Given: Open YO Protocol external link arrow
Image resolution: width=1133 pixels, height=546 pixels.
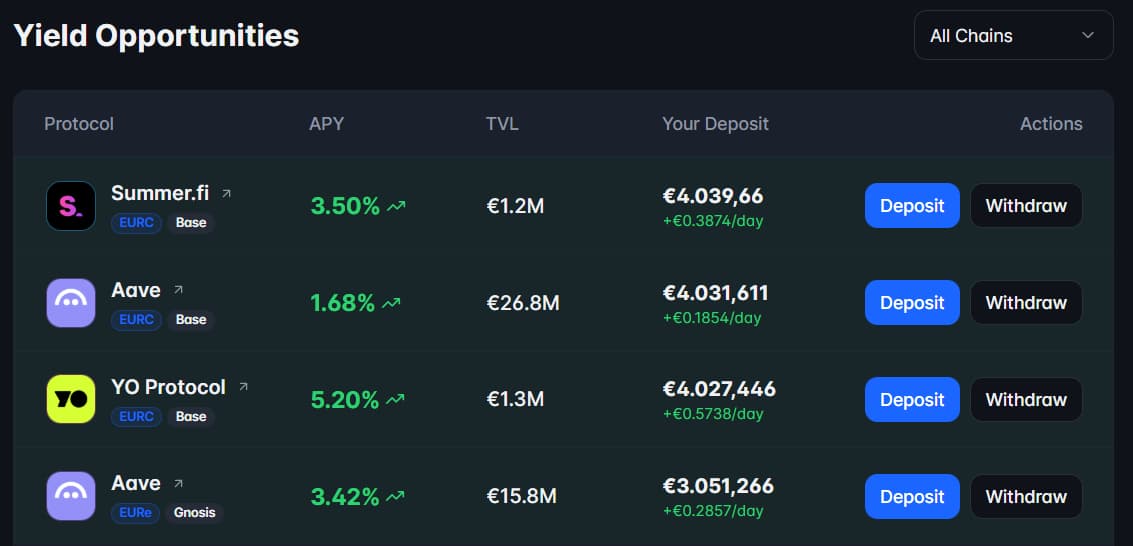Looking at the screenshot, I should pos(243,387).
